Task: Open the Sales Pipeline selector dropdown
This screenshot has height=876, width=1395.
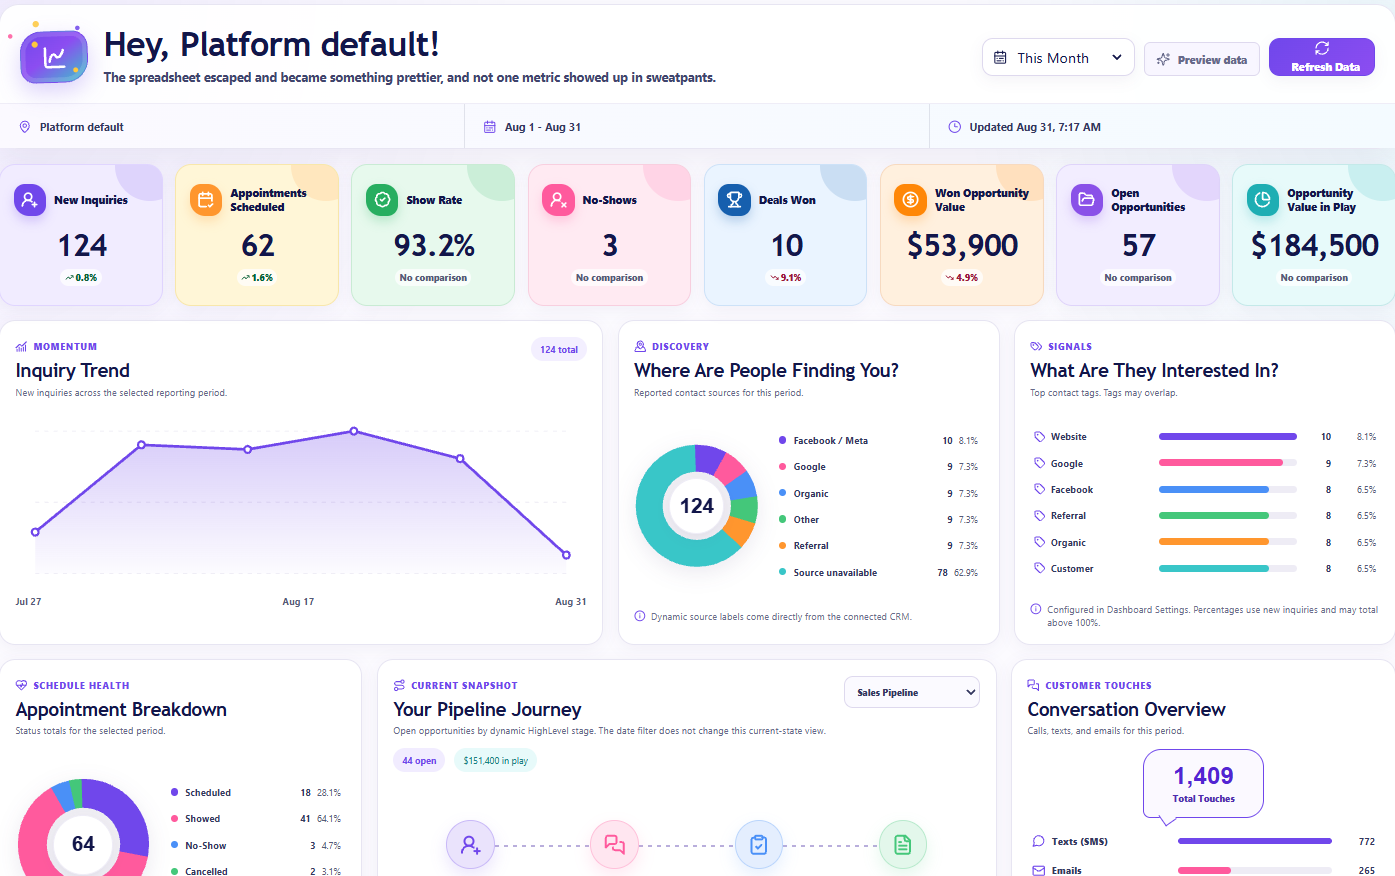Action: coord(912,692)
